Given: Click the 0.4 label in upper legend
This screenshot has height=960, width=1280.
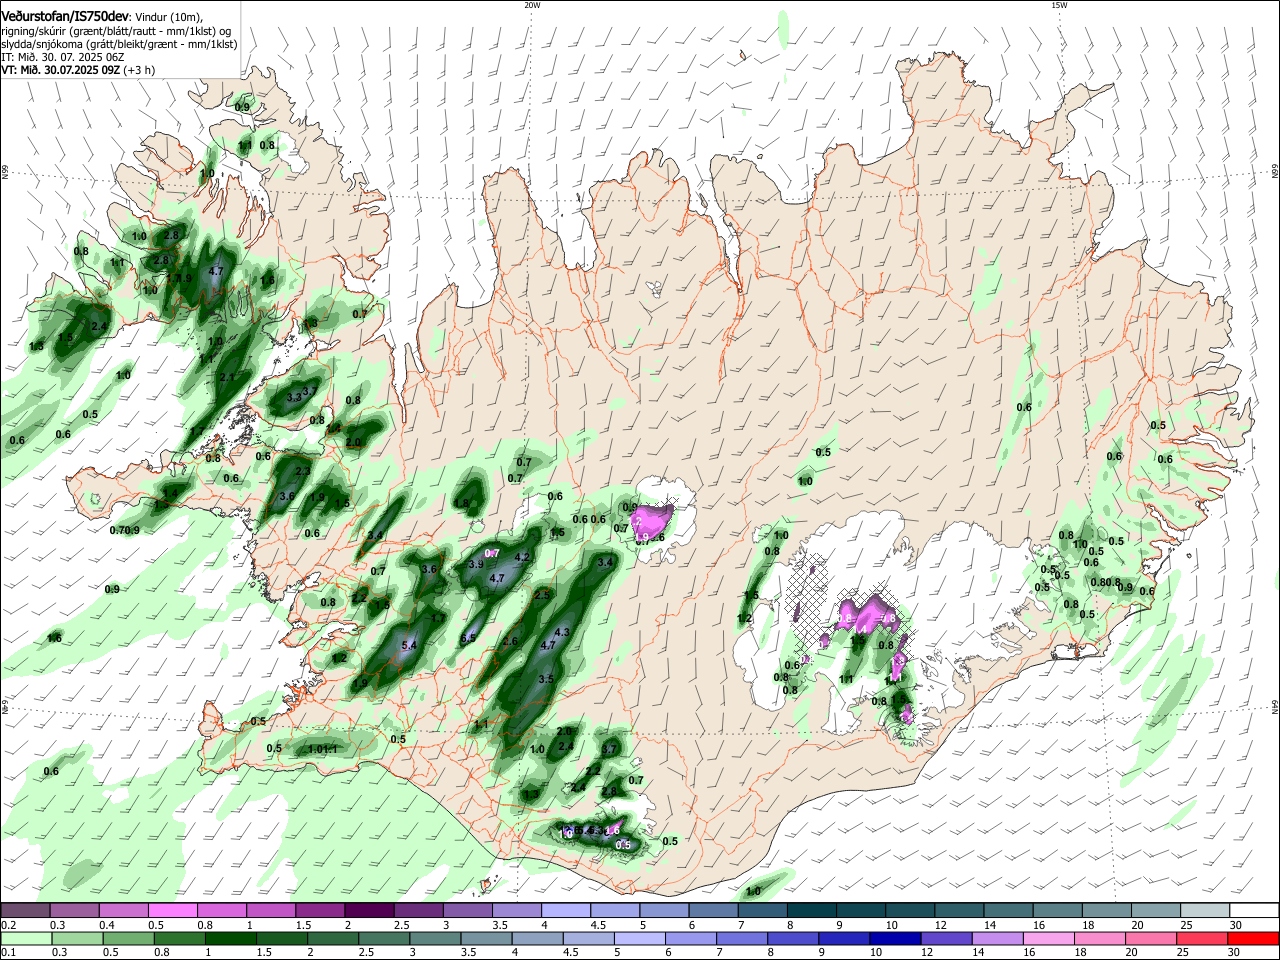Looking at the screenshot, I should (x=107, y=925).
